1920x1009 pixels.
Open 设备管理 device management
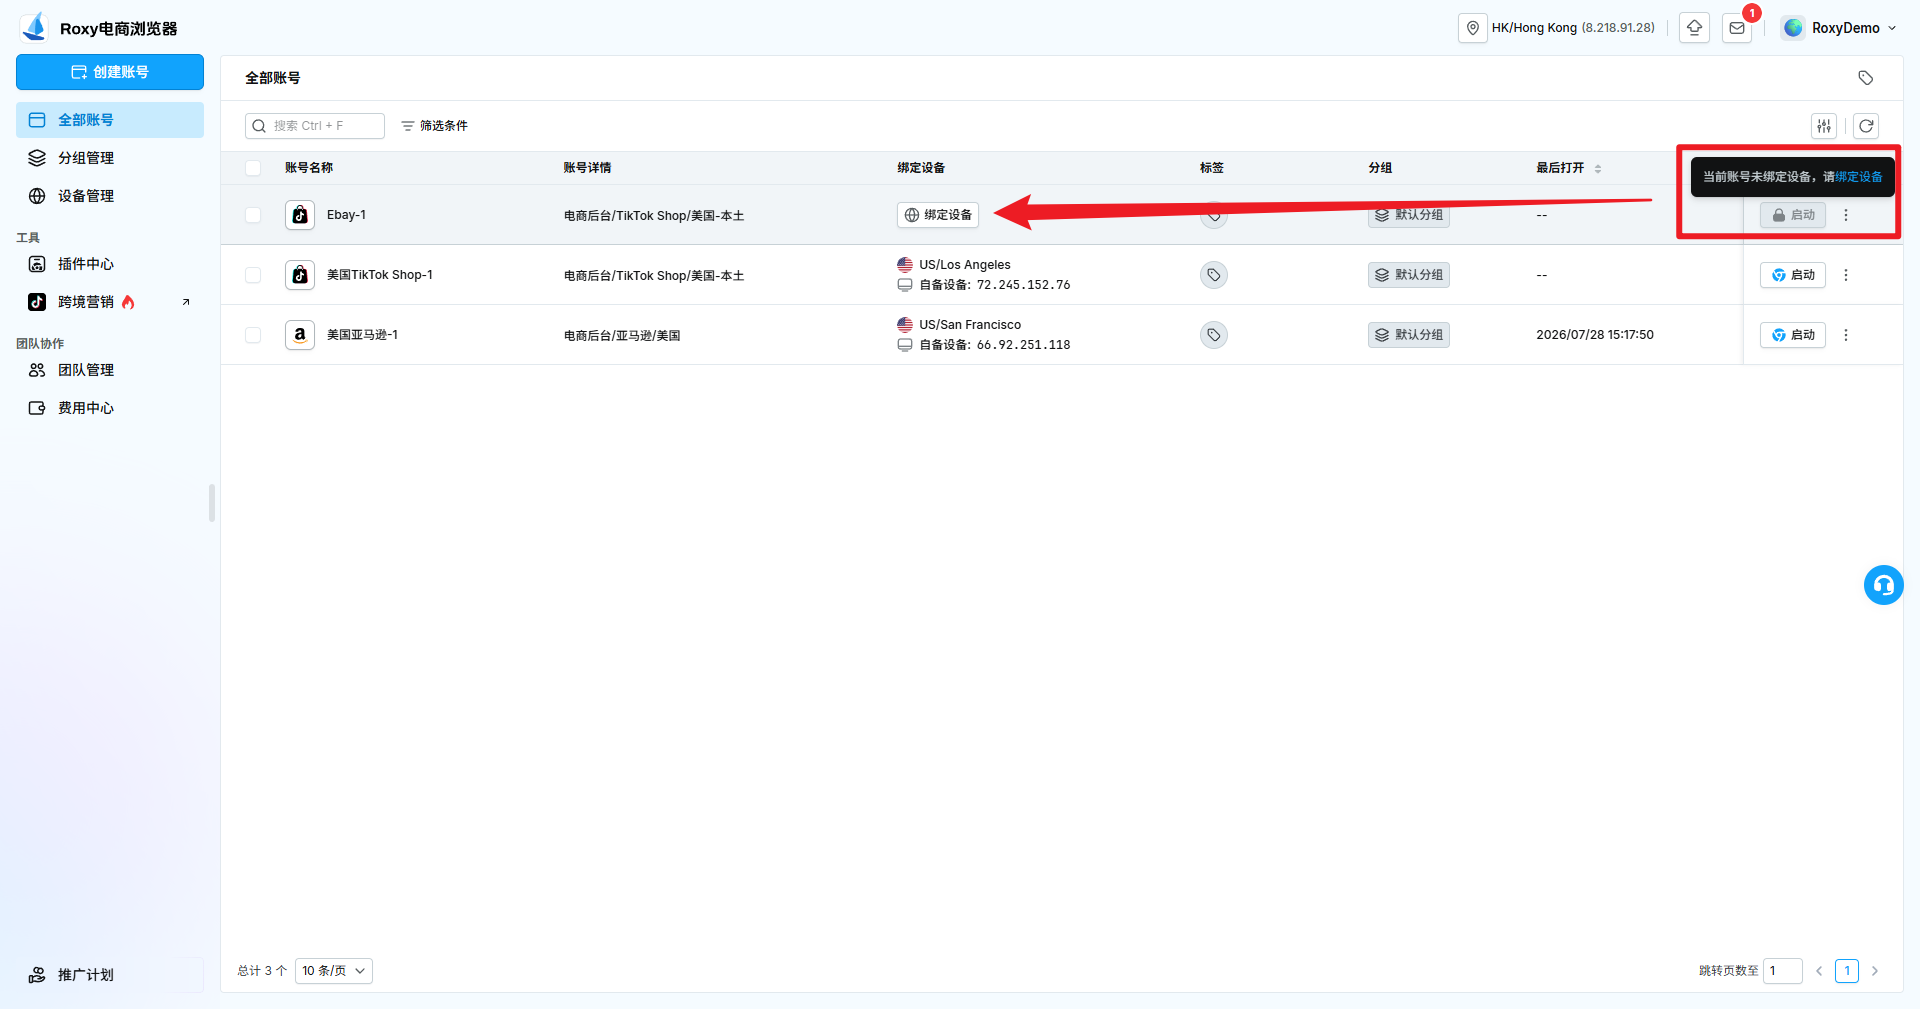click(x=110, y=196)
